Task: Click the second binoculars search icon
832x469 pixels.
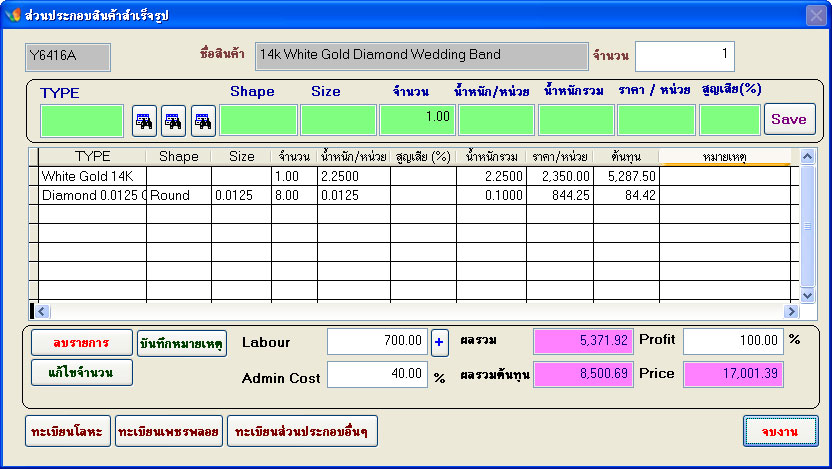Action: pyautogui.click(x=173, y=121)
